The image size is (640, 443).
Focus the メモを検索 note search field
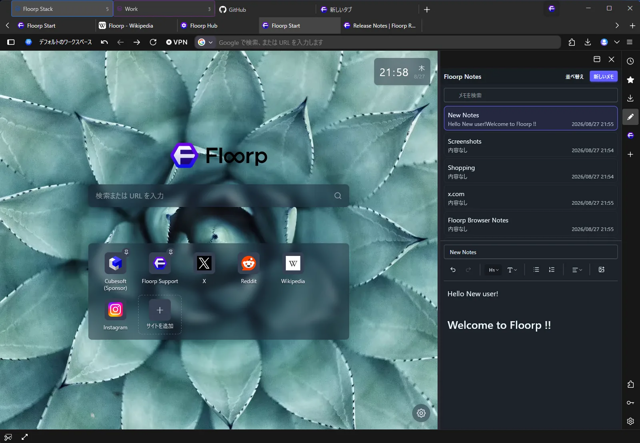pyautogui.click(x=531, y=95)
